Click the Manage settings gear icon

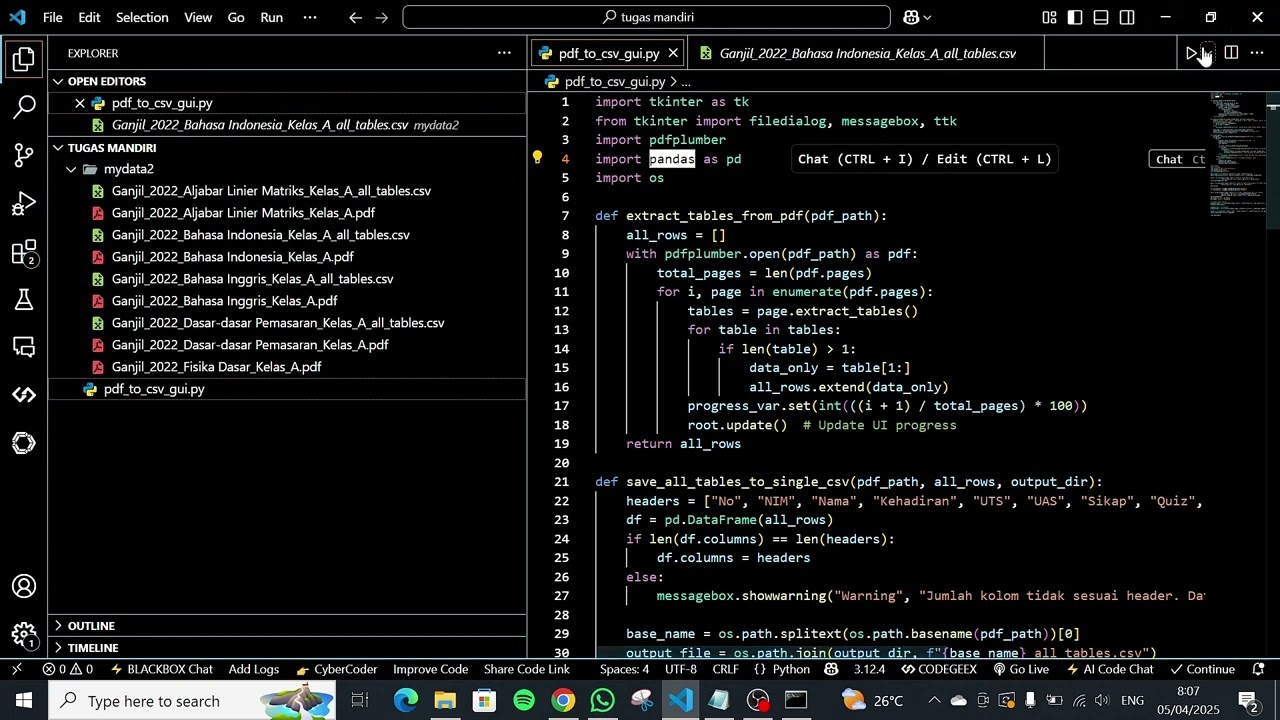point(24,634)
